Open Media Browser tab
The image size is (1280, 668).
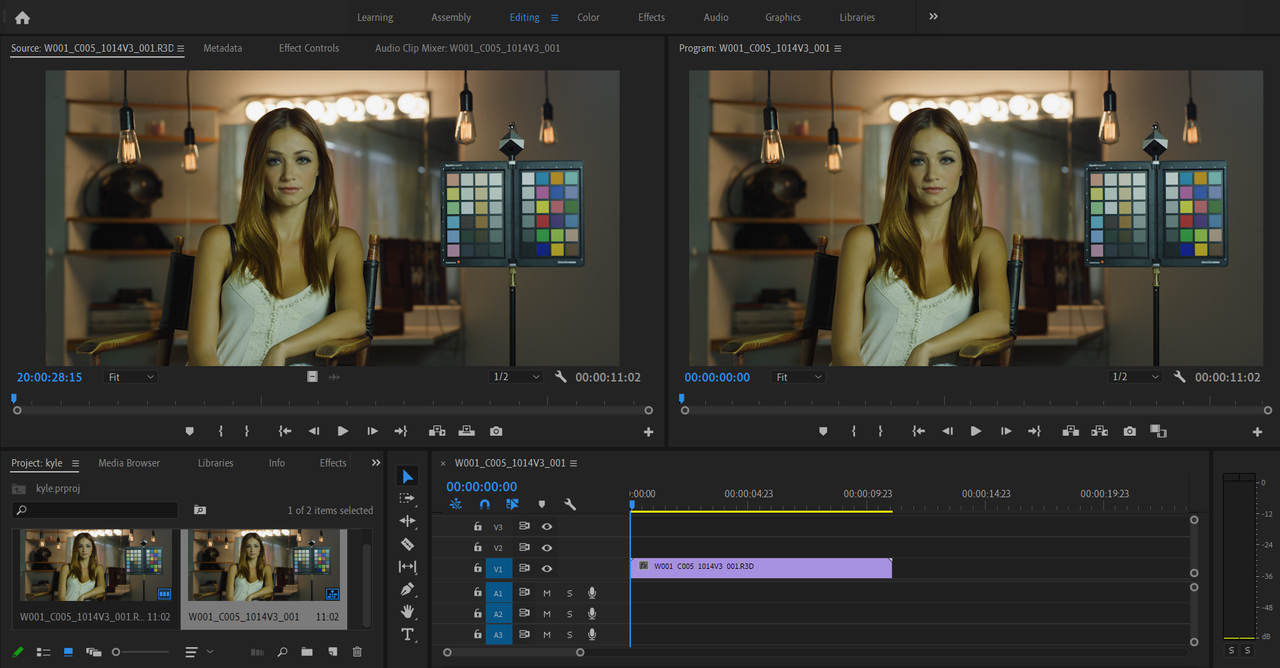point(129,463)
